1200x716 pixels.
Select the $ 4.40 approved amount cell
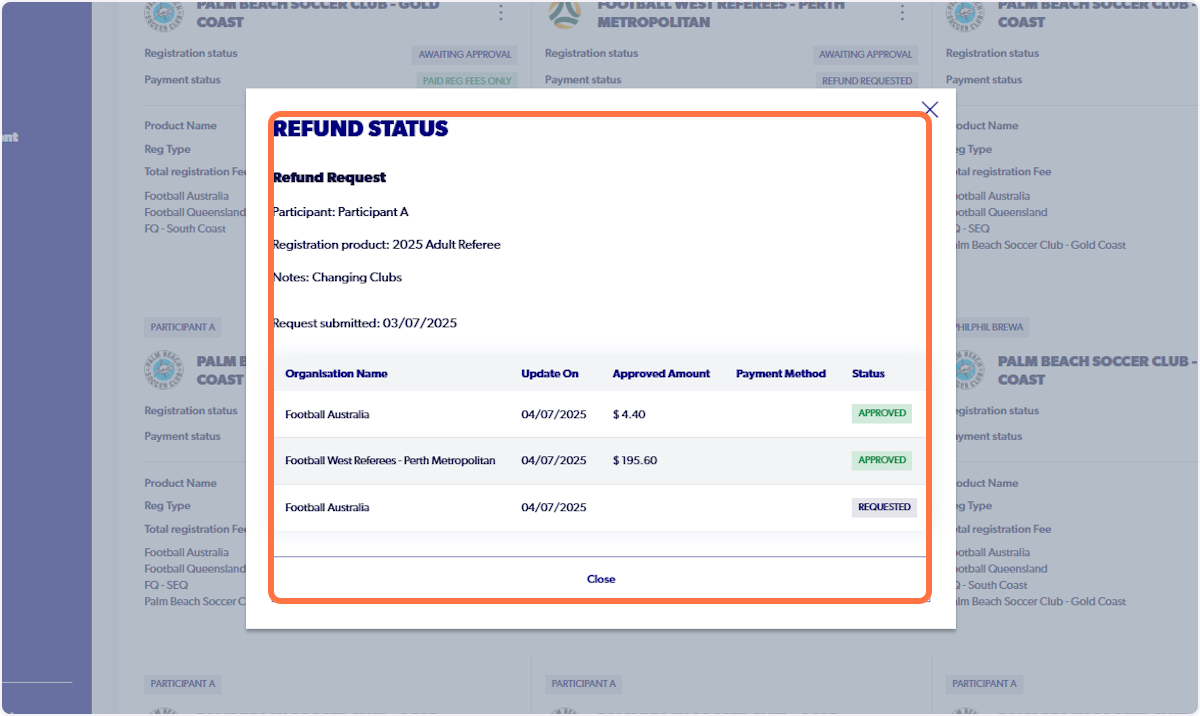629,414
